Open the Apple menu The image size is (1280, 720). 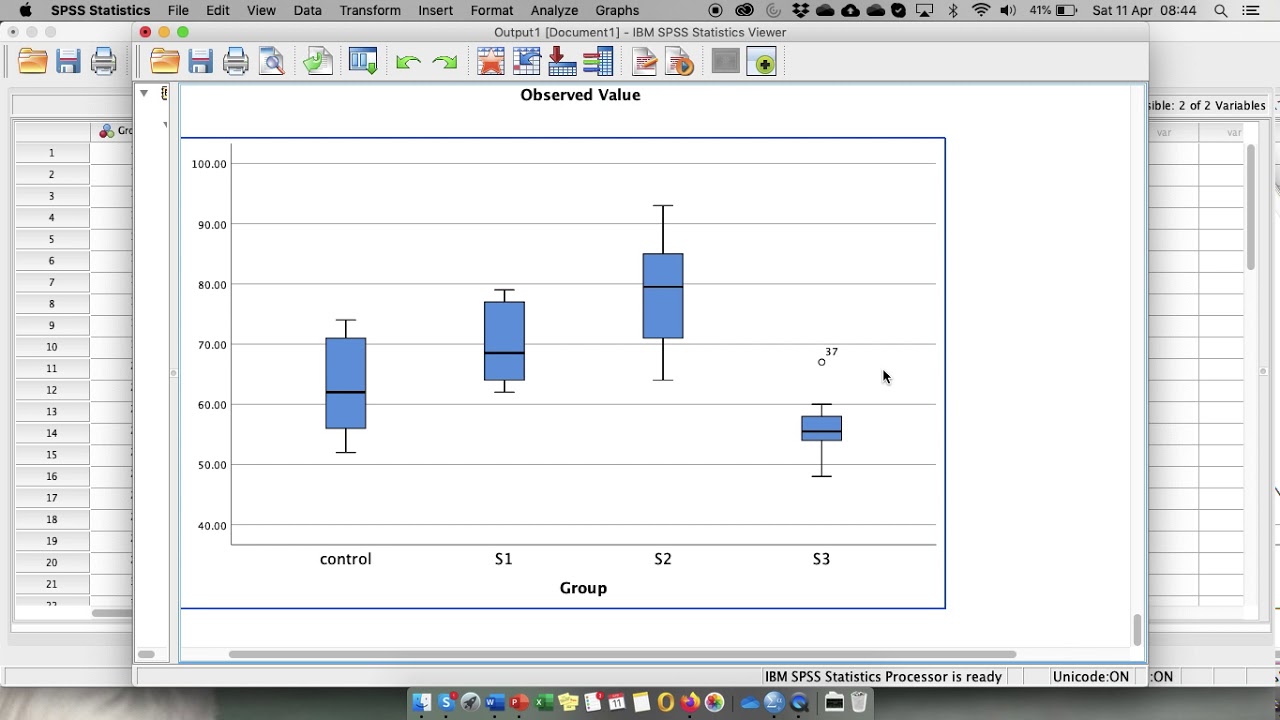pos(25,10)
